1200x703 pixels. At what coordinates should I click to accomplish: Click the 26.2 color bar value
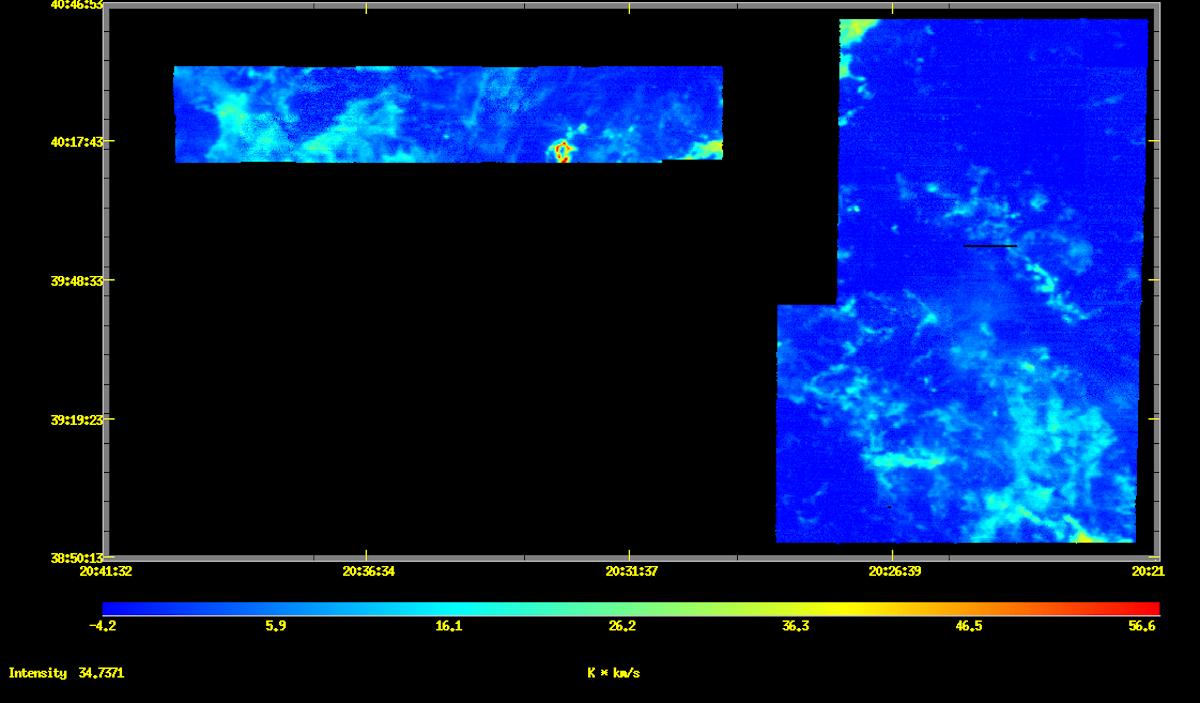pos(622,626)
